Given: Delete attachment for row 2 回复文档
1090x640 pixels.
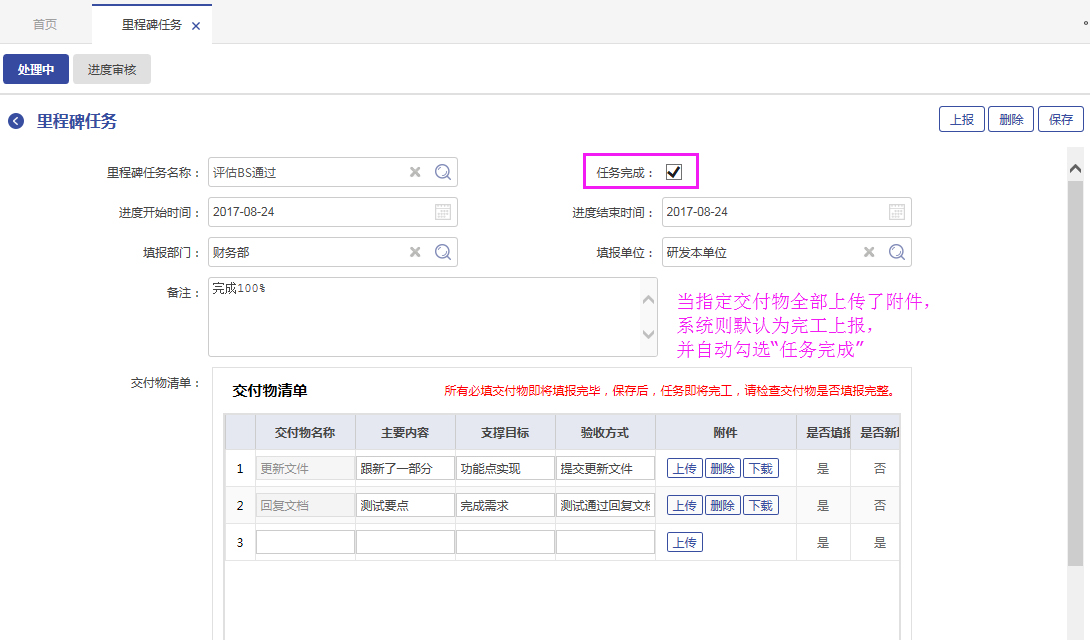Looking at the screenshot, I should 722,506.
